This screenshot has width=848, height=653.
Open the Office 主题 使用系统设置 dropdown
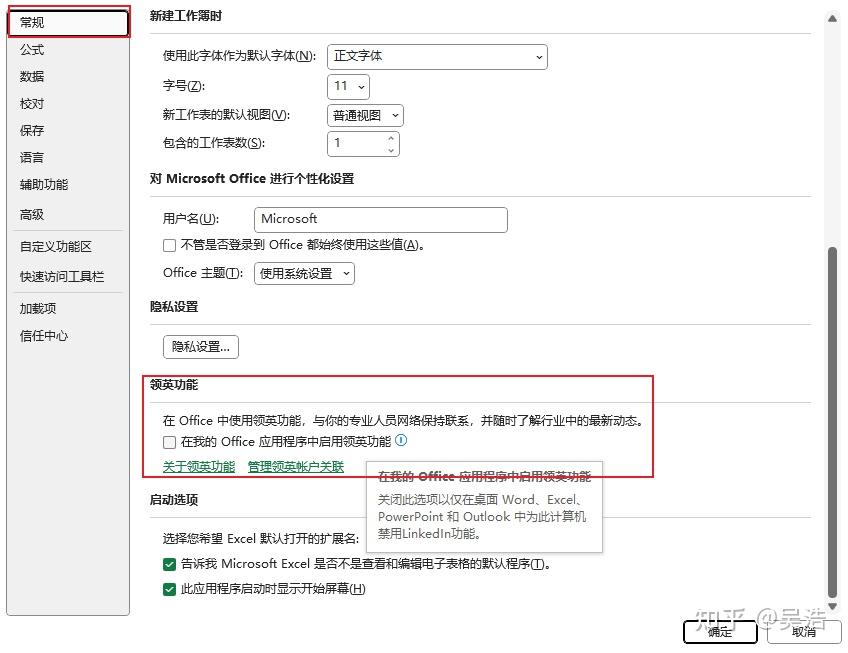pyautogui.click(x=304, y=274)
